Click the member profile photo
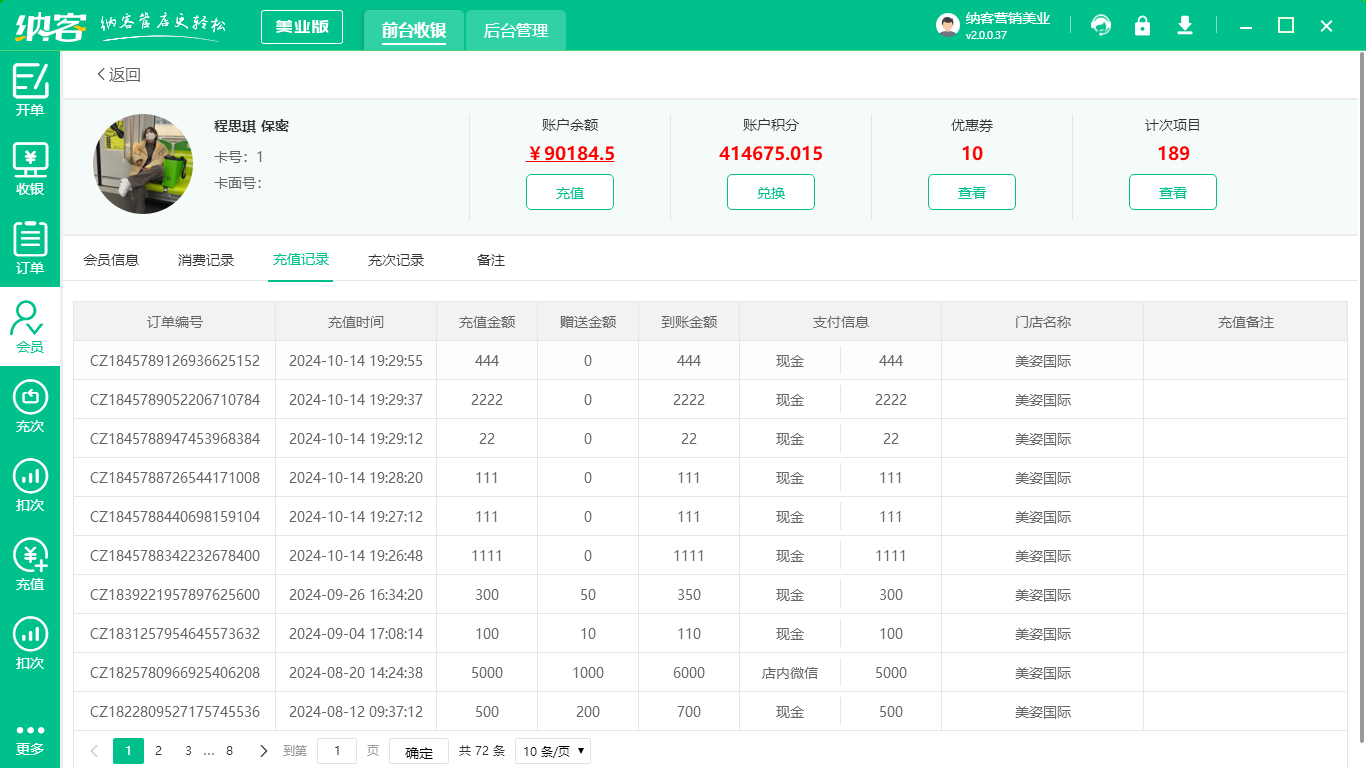This screenshot has height=768, width=1366. (143, 164)
